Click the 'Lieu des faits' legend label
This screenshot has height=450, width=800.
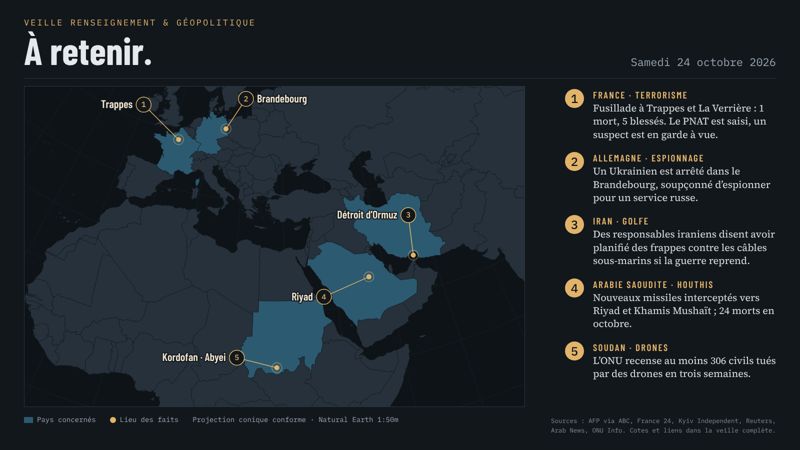pyautogui.click(x=148, y=420)
